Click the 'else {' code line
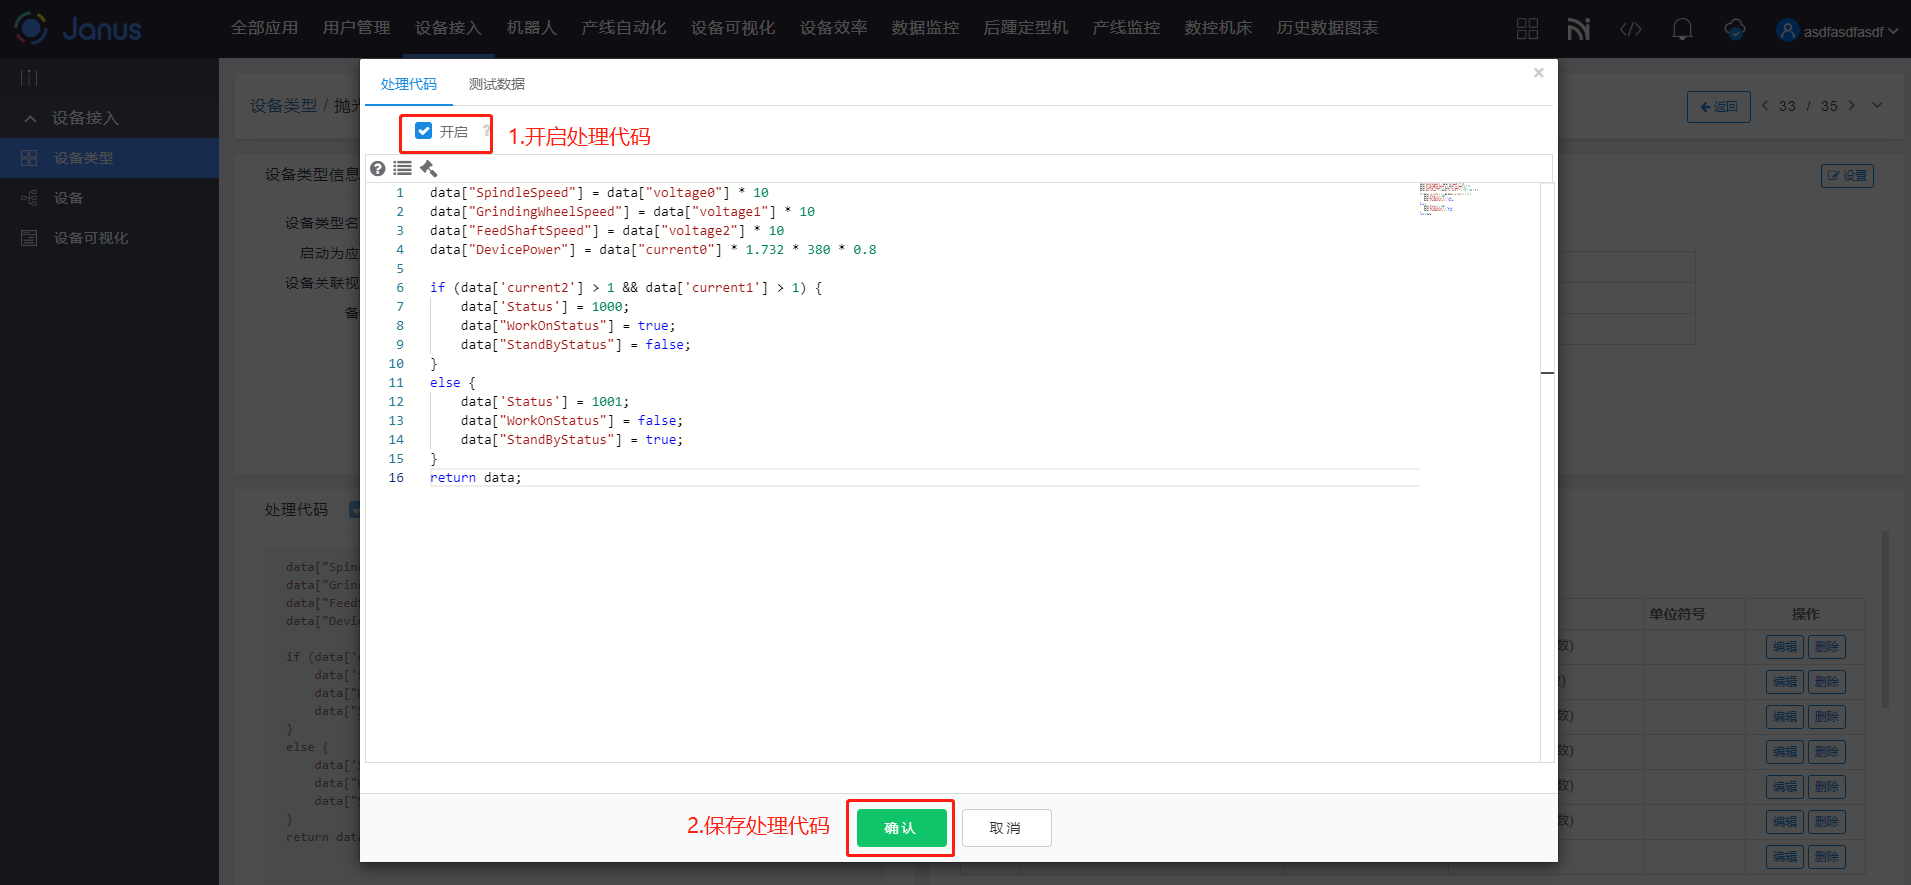Viewport: 1911px width, 885px height. pos(453,383)
